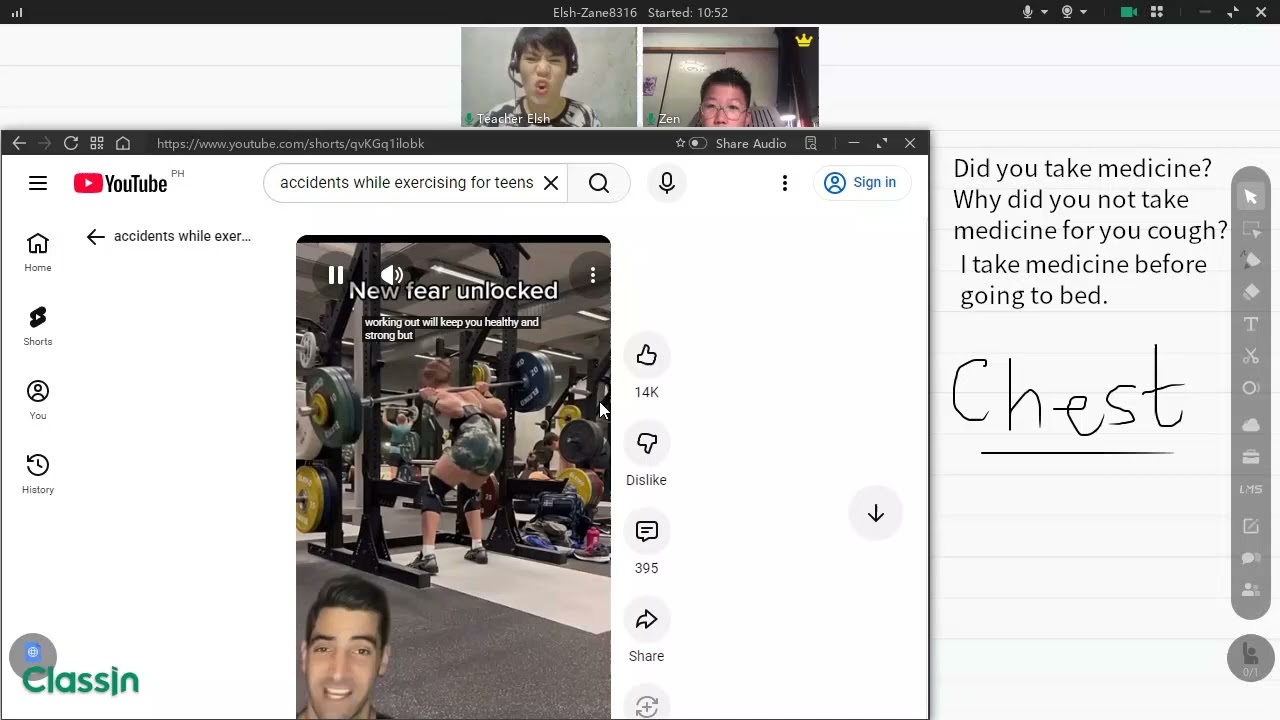
Task: Bookmark page with star icon
Action: [680, 143]
